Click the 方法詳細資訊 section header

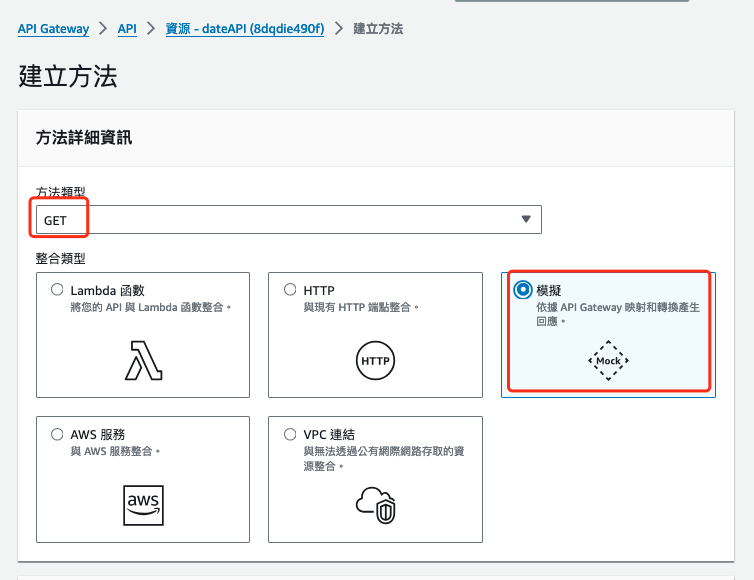pos(84,138)
